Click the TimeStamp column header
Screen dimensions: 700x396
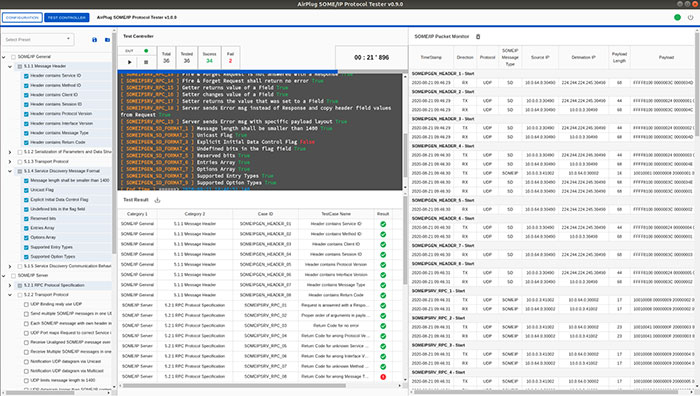pyautogui.click(x=431, y=57)
